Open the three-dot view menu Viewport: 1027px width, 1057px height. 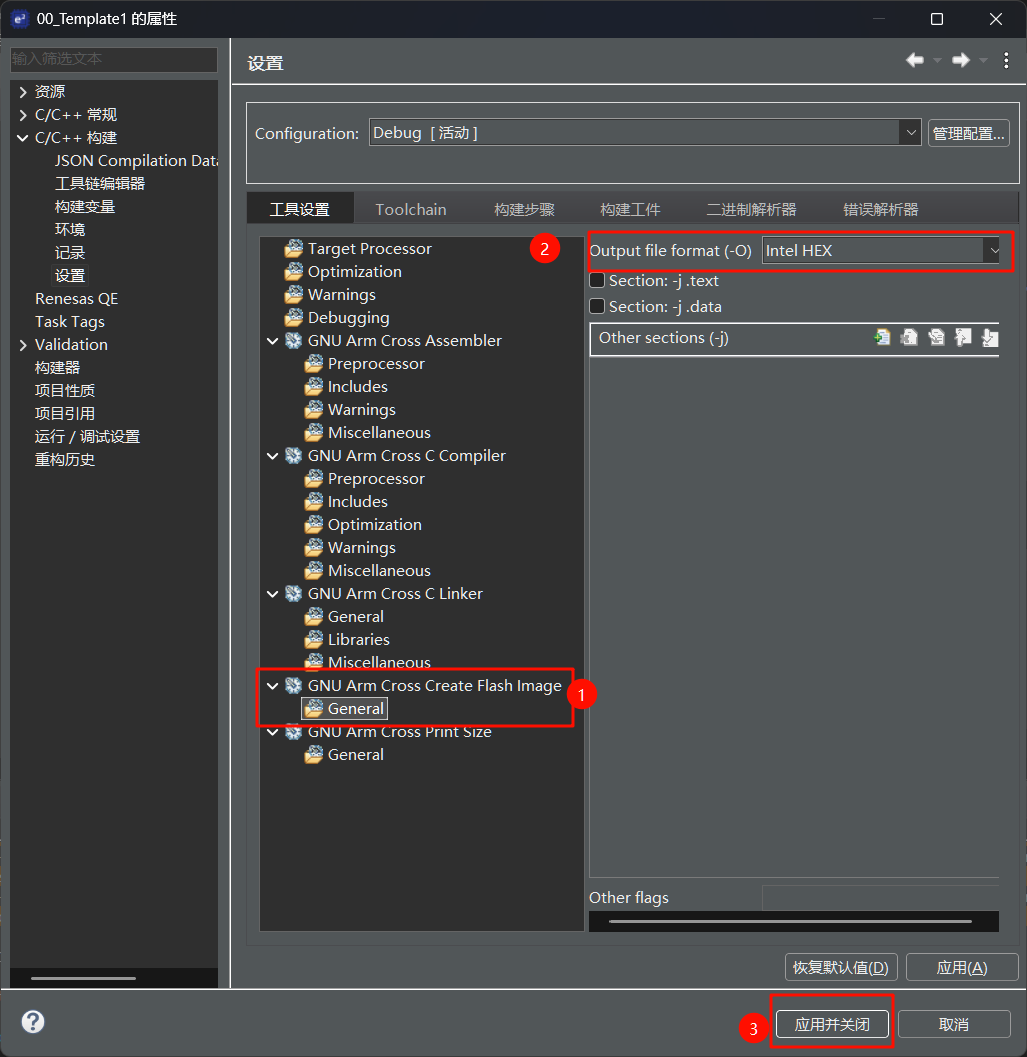(x=1006, y=60)
